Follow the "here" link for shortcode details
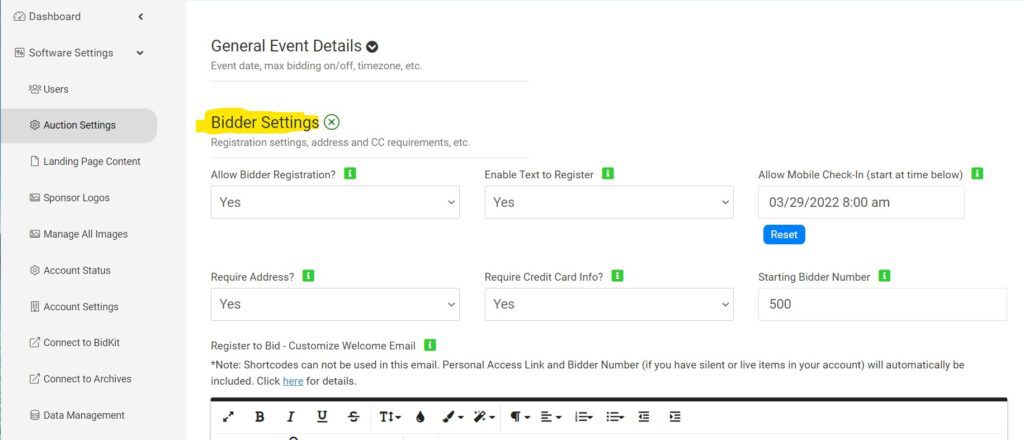Viewport: 1024px width, 440px height. click(292, 381)
